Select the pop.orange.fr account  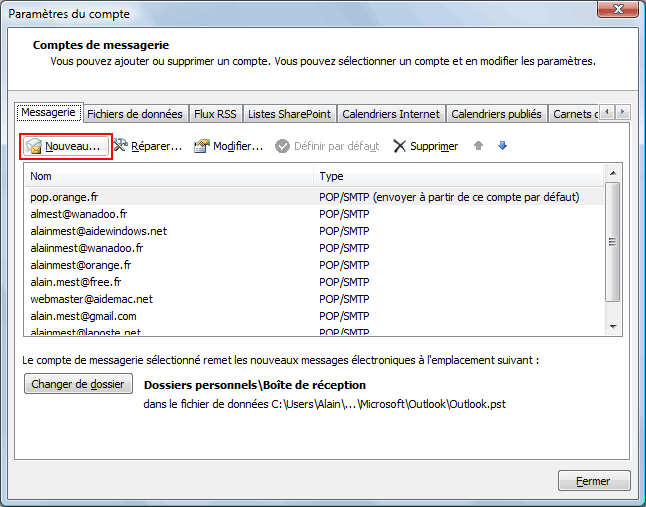tap(314, 197)
